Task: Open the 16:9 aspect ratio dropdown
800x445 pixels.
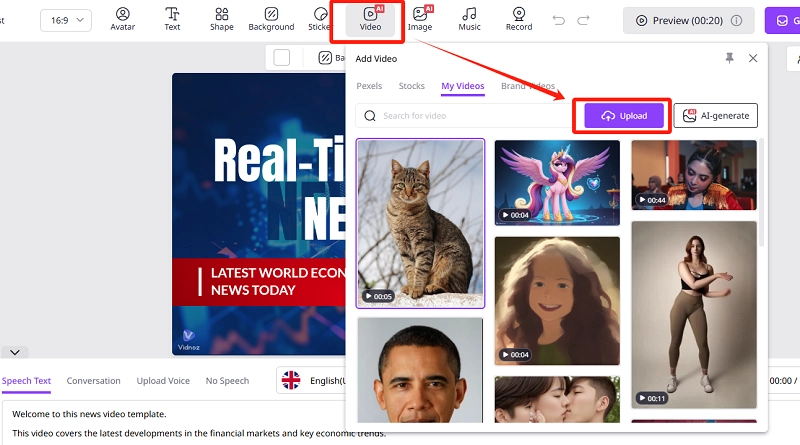Action: click(x=66, y=20)
